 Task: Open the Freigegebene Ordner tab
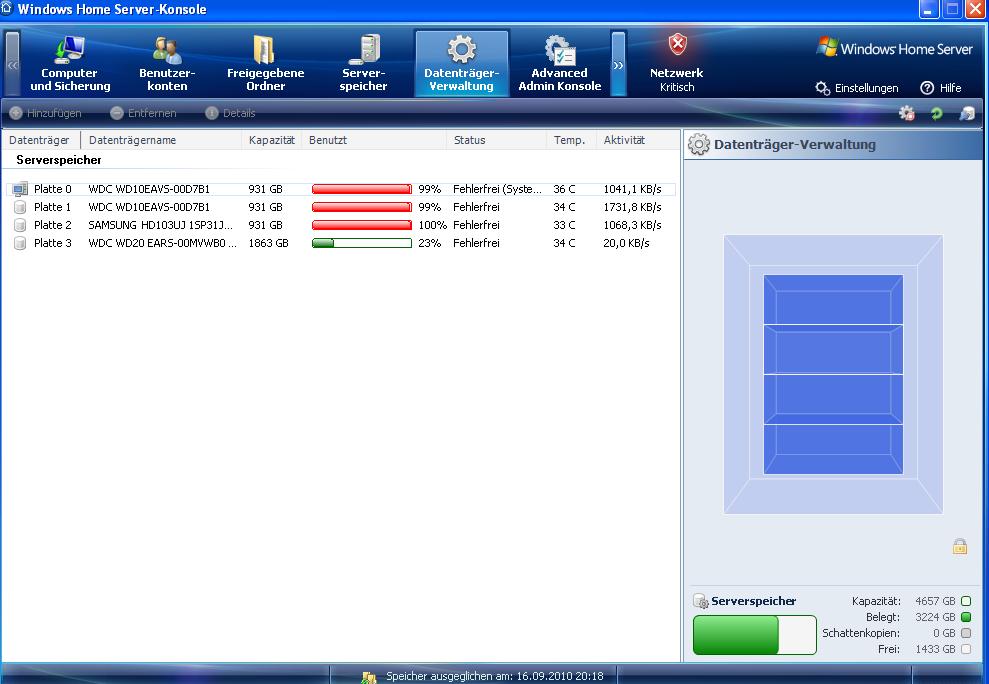click(266, 64)
